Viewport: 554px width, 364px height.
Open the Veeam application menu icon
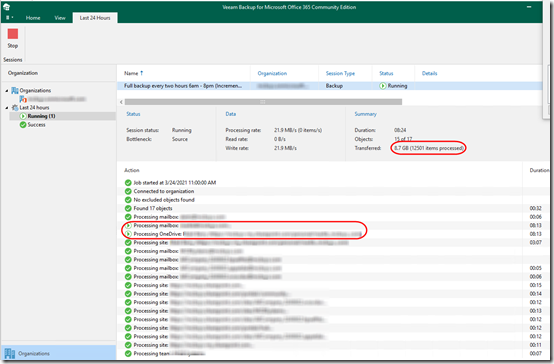click(x=6, y=7)
